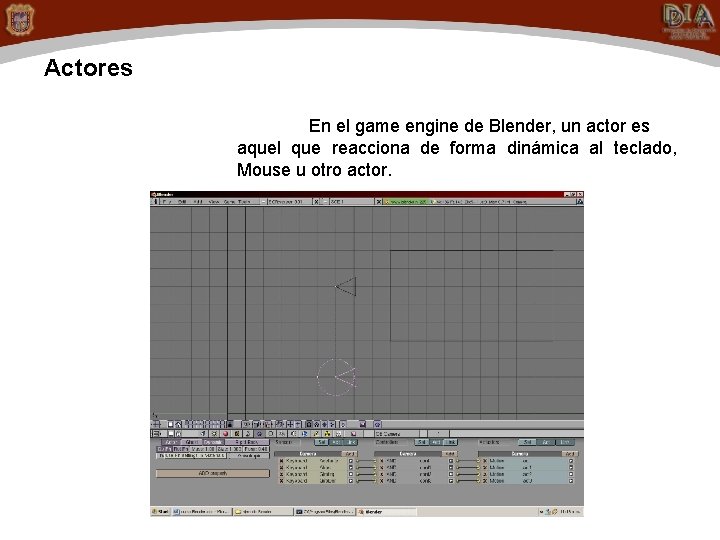Image resolution: width=720 pixels, height=540 pixels.
Task: Adjust the Mass value slider
Action: click(203, 449)
